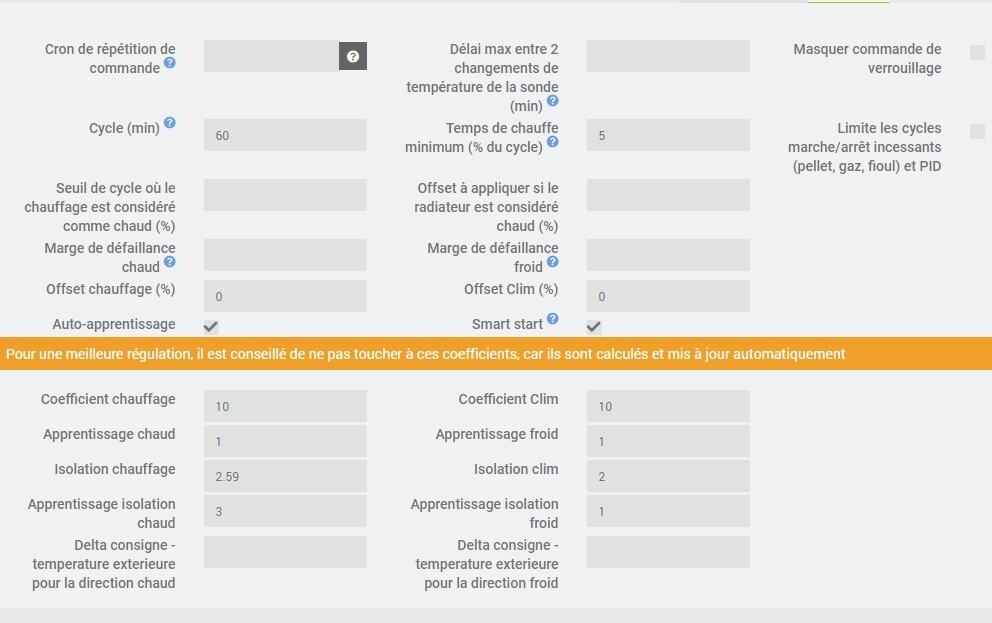Click help icon next to Cycle (min)
Screen dimensions: 992x623
tap(170, 123)
